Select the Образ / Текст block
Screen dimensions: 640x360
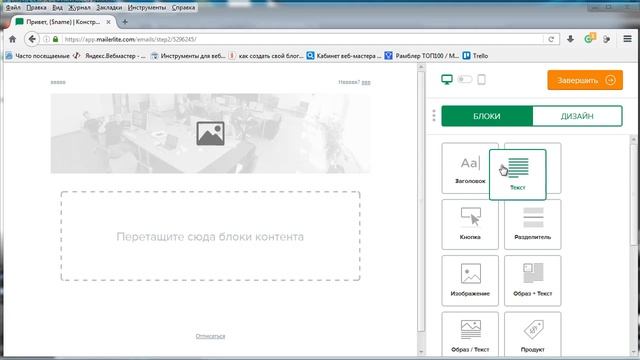[x=470, y=335]
